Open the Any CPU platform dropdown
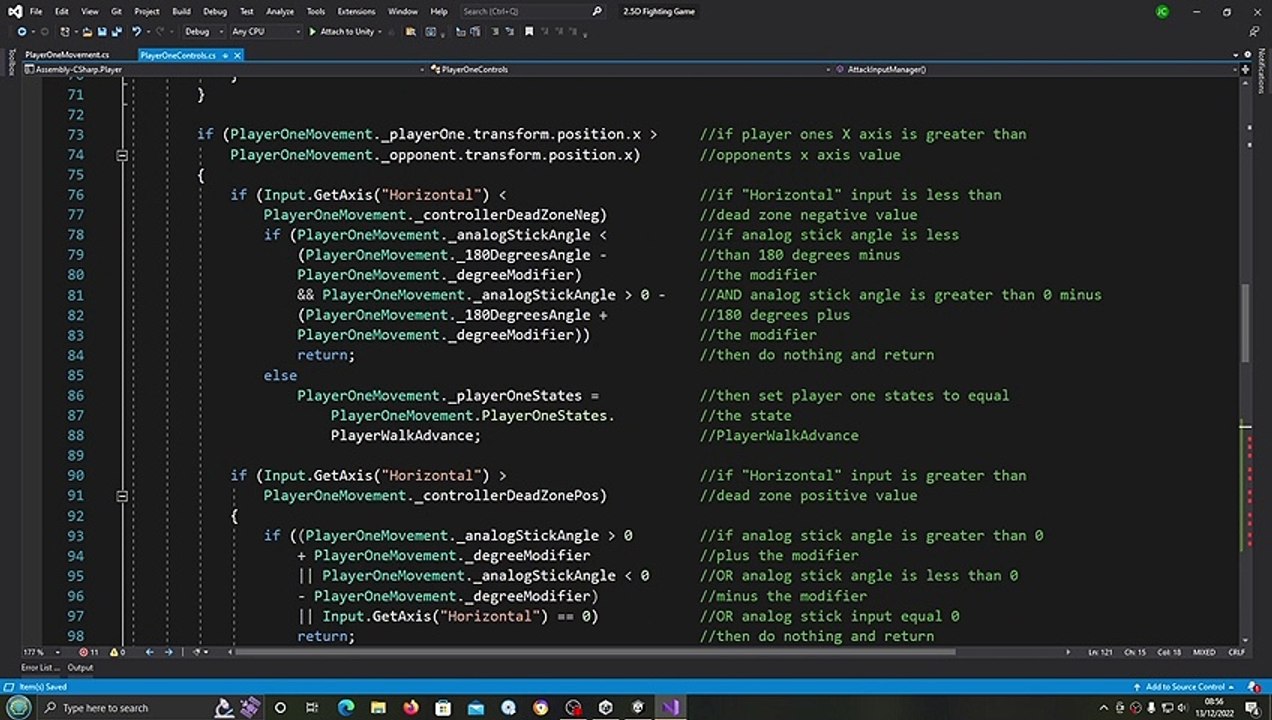This screenshot has height=720, width=1272. tap(265, 31)
